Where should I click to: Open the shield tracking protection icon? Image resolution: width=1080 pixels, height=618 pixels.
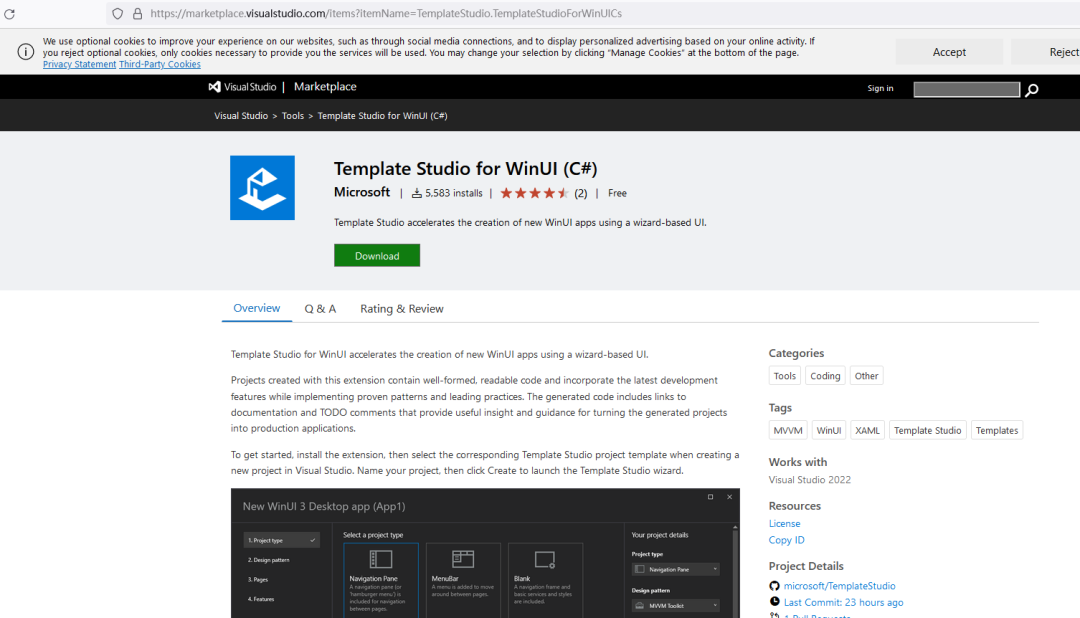118,13
